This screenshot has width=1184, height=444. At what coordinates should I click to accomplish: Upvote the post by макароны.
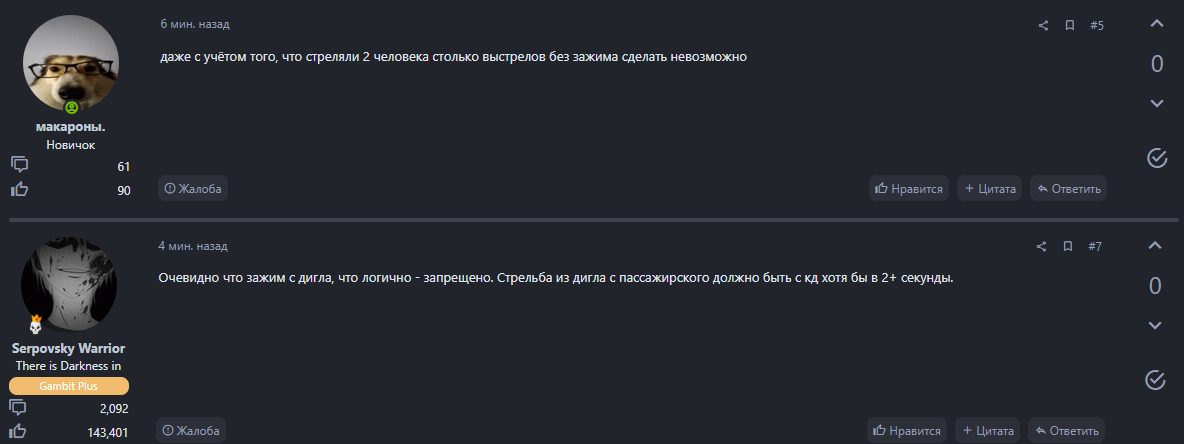1157,24
